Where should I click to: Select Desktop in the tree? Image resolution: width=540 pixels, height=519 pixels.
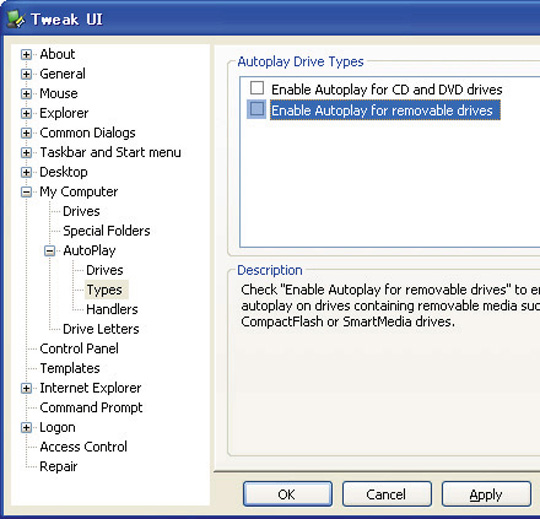63,172
